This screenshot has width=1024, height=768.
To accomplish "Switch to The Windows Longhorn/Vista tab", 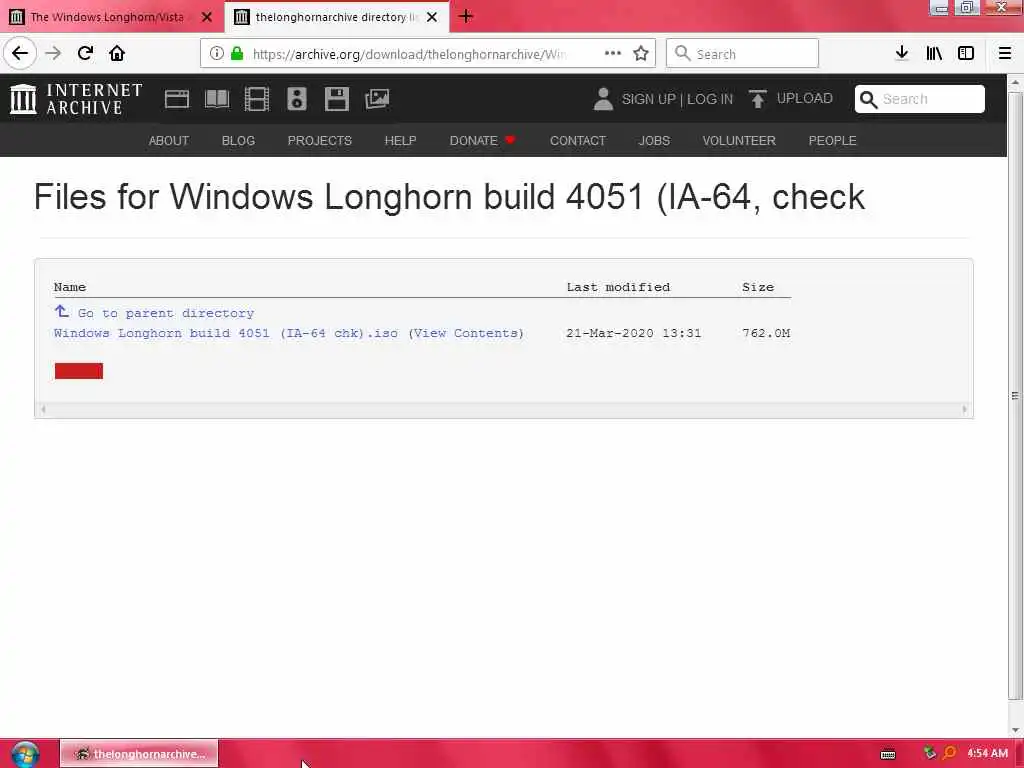I will 106,17.
